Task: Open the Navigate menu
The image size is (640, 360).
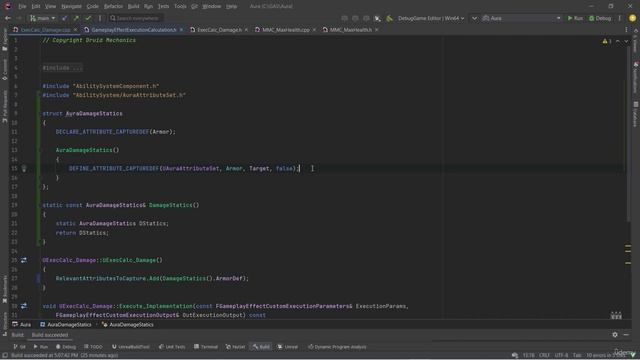Action: coord(71,6)
